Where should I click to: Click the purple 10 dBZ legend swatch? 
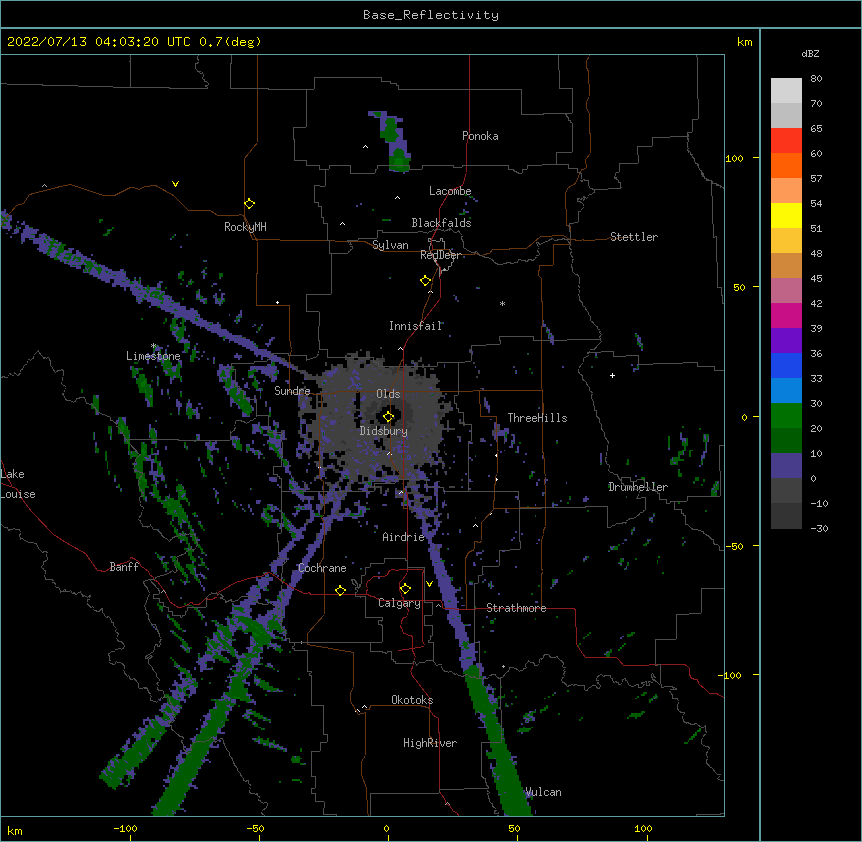[786, 466]
